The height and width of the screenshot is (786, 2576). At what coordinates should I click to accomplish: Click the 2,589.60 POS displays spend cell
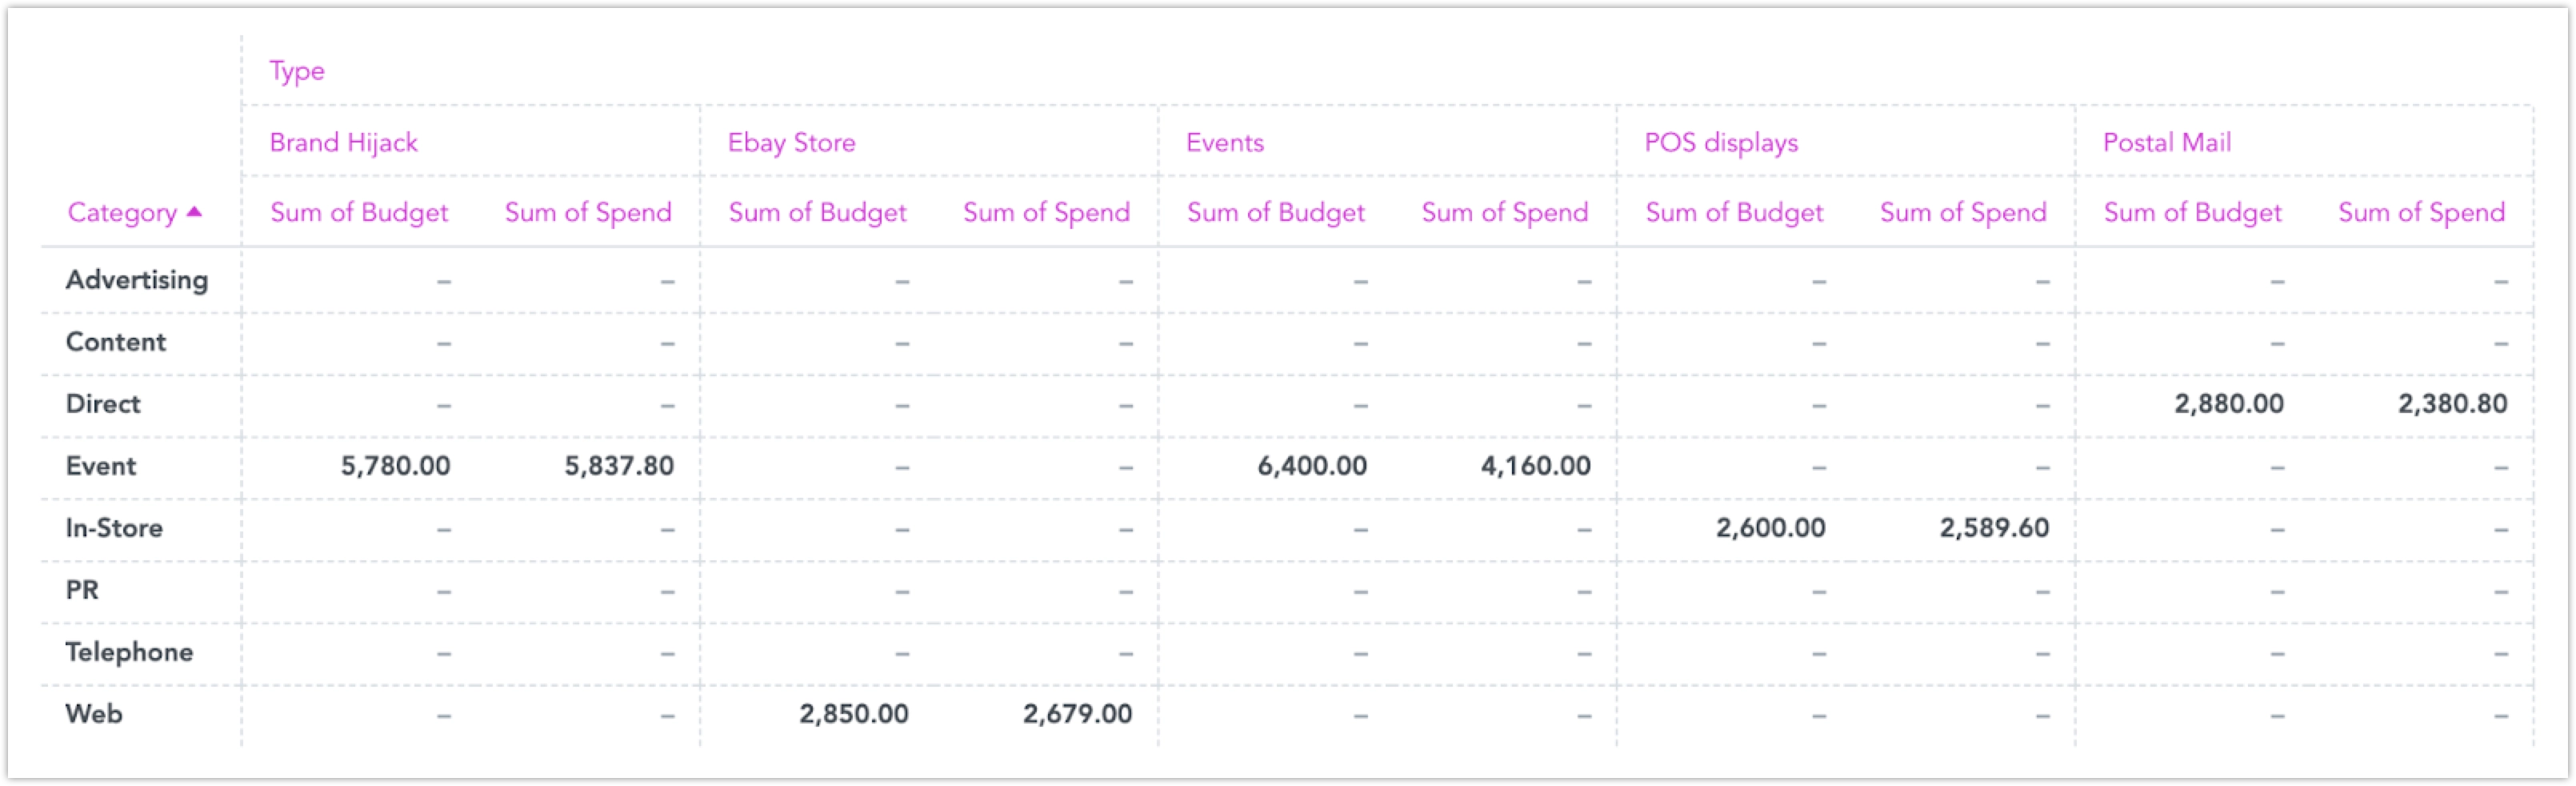point(1994,528)
